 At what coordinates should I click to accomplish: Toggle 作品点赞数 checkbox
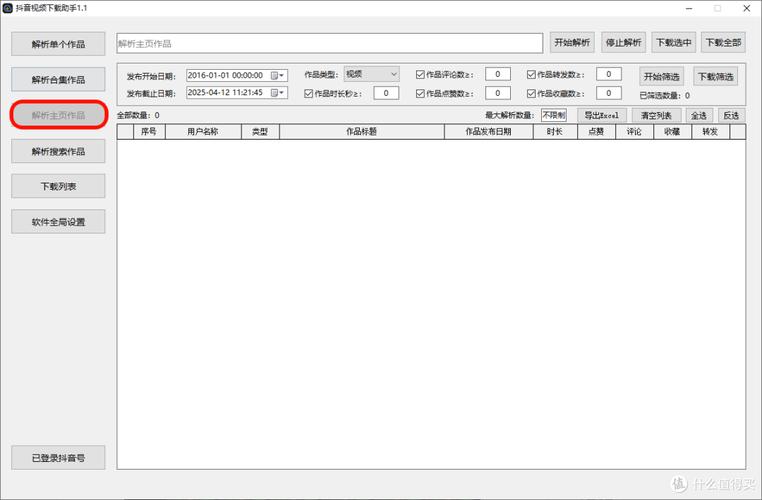(x=420, y=93)
